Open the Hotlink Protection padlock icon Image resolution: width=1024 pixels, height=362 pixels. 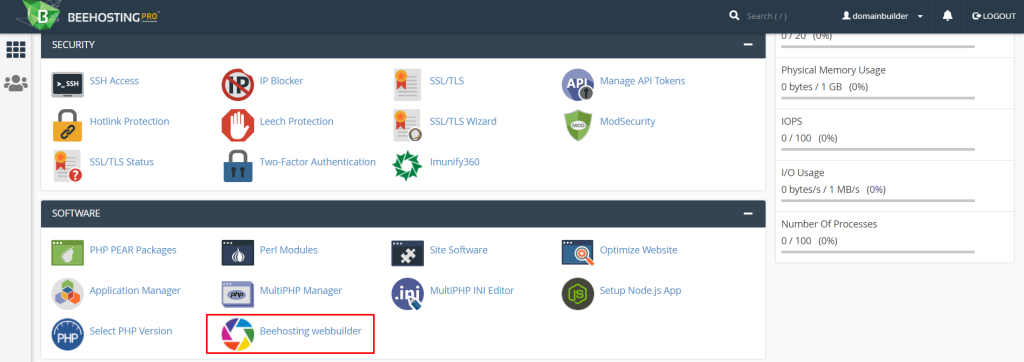click(x=67, y=125)
